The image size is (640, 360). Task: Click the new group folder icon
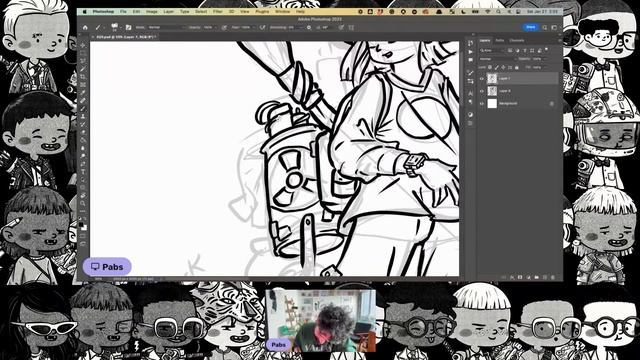[x=536, y=277]
